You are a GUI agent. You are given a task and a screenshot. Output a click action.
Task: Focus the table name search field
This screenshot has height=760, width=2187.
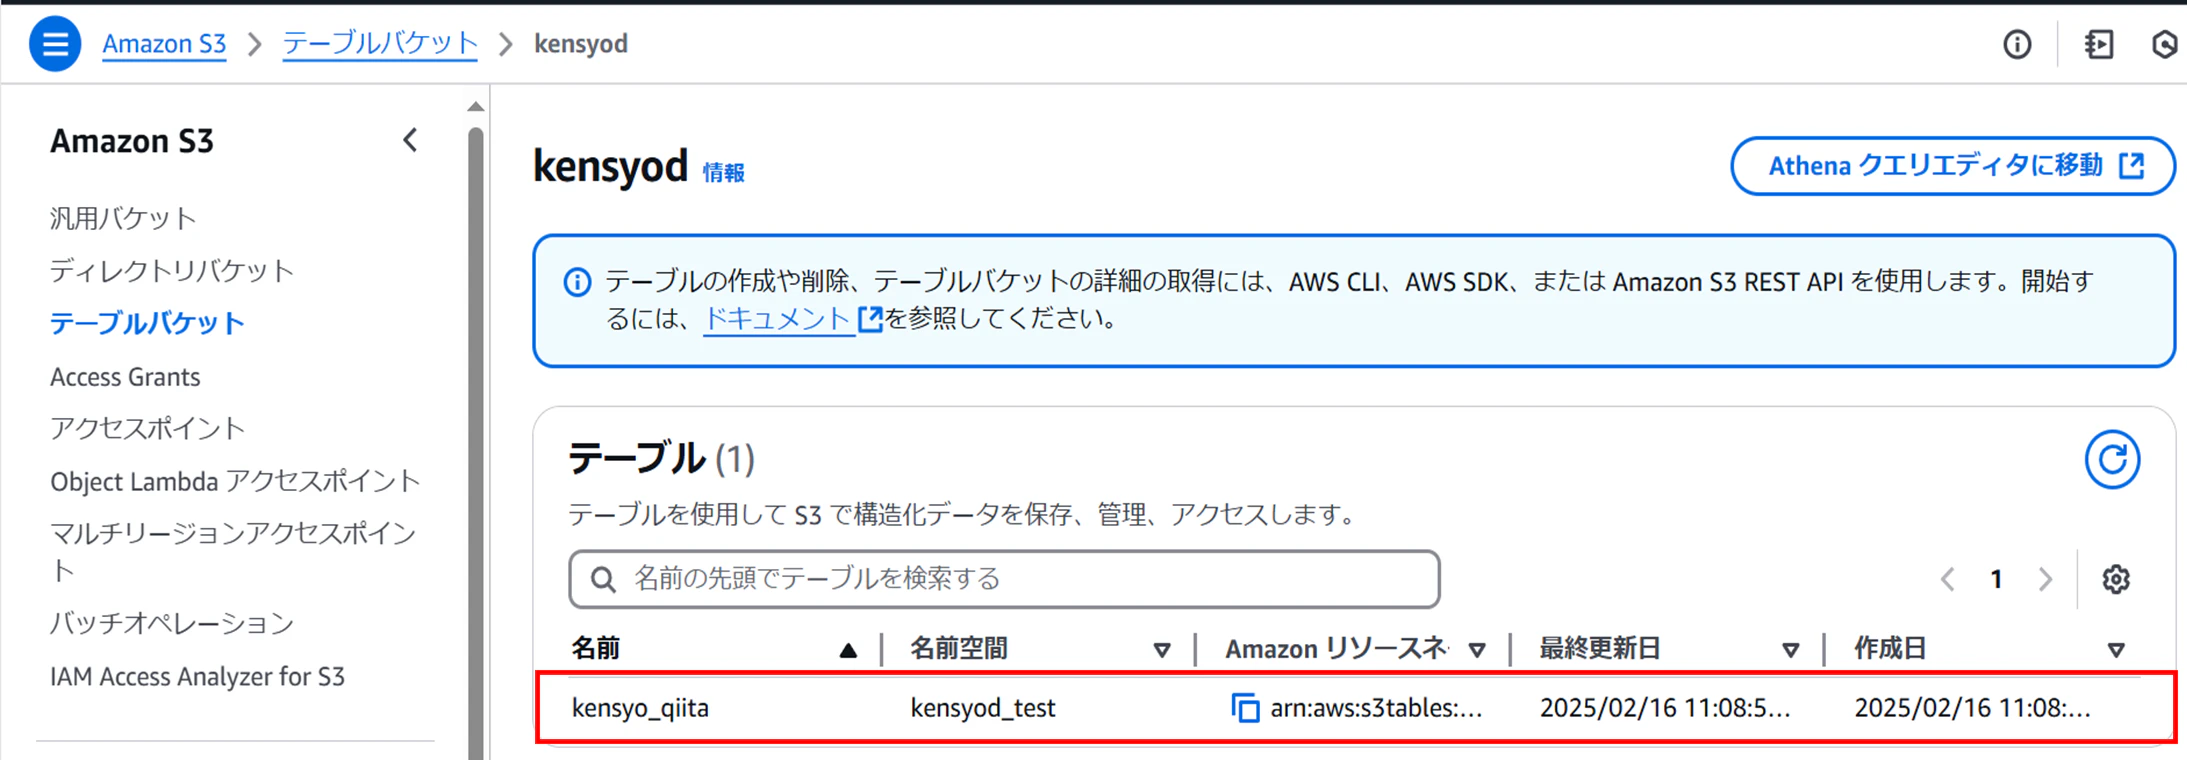pyautogui.click(x=1004, y=579)
